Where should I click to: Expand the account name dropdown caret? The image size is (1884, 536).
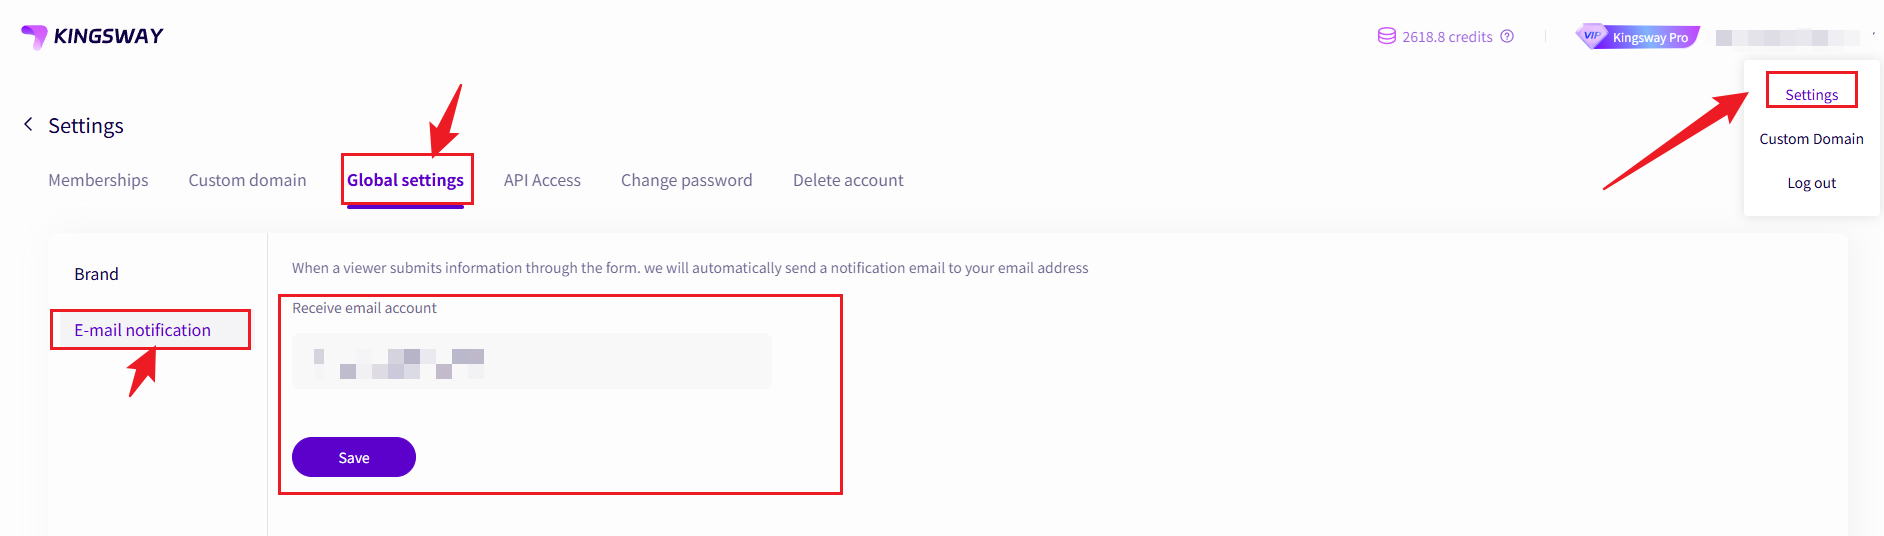[1873, 36]
